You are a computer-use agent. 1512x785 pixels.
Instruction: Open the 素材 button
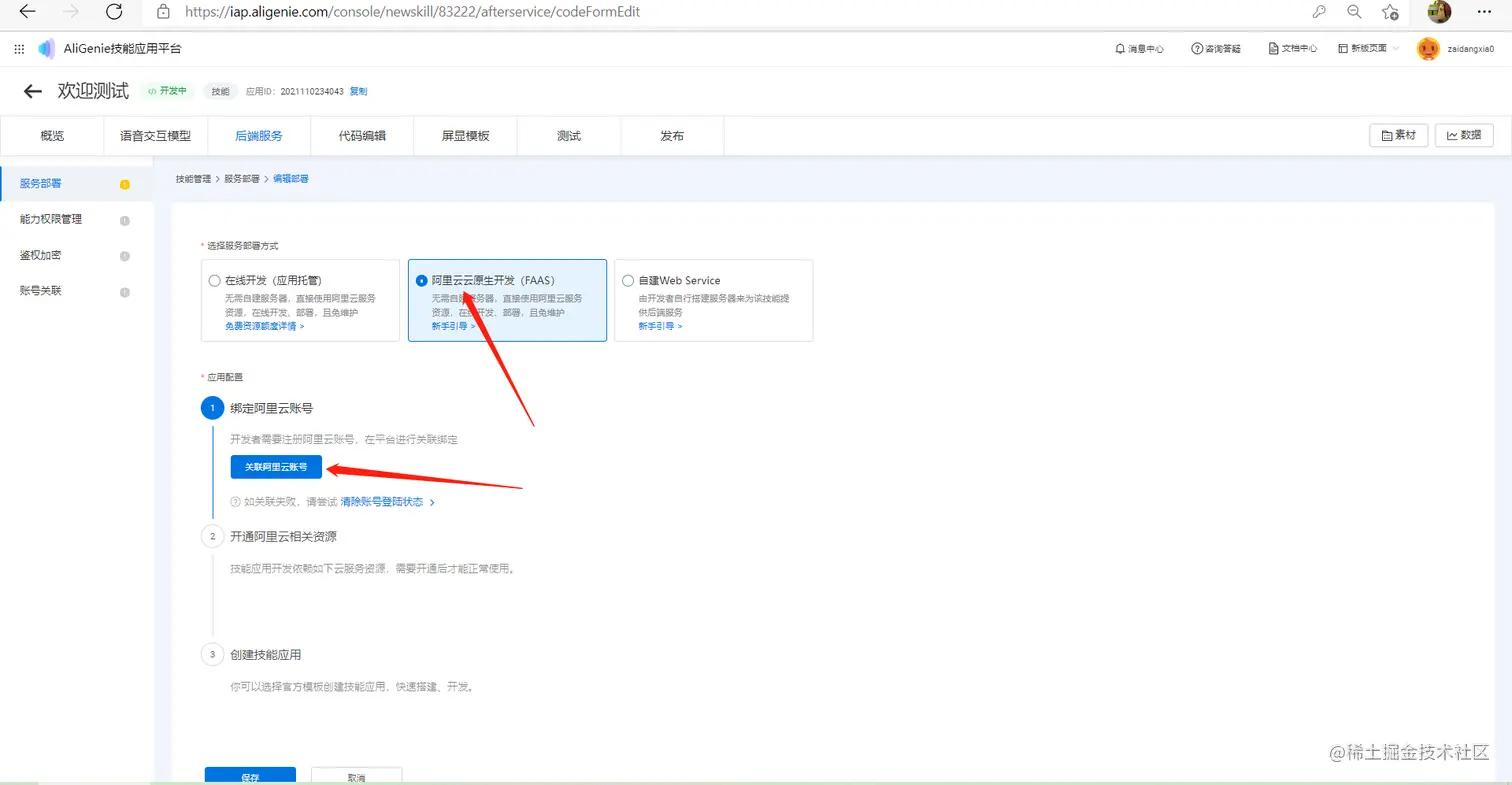pos(1398,136)
